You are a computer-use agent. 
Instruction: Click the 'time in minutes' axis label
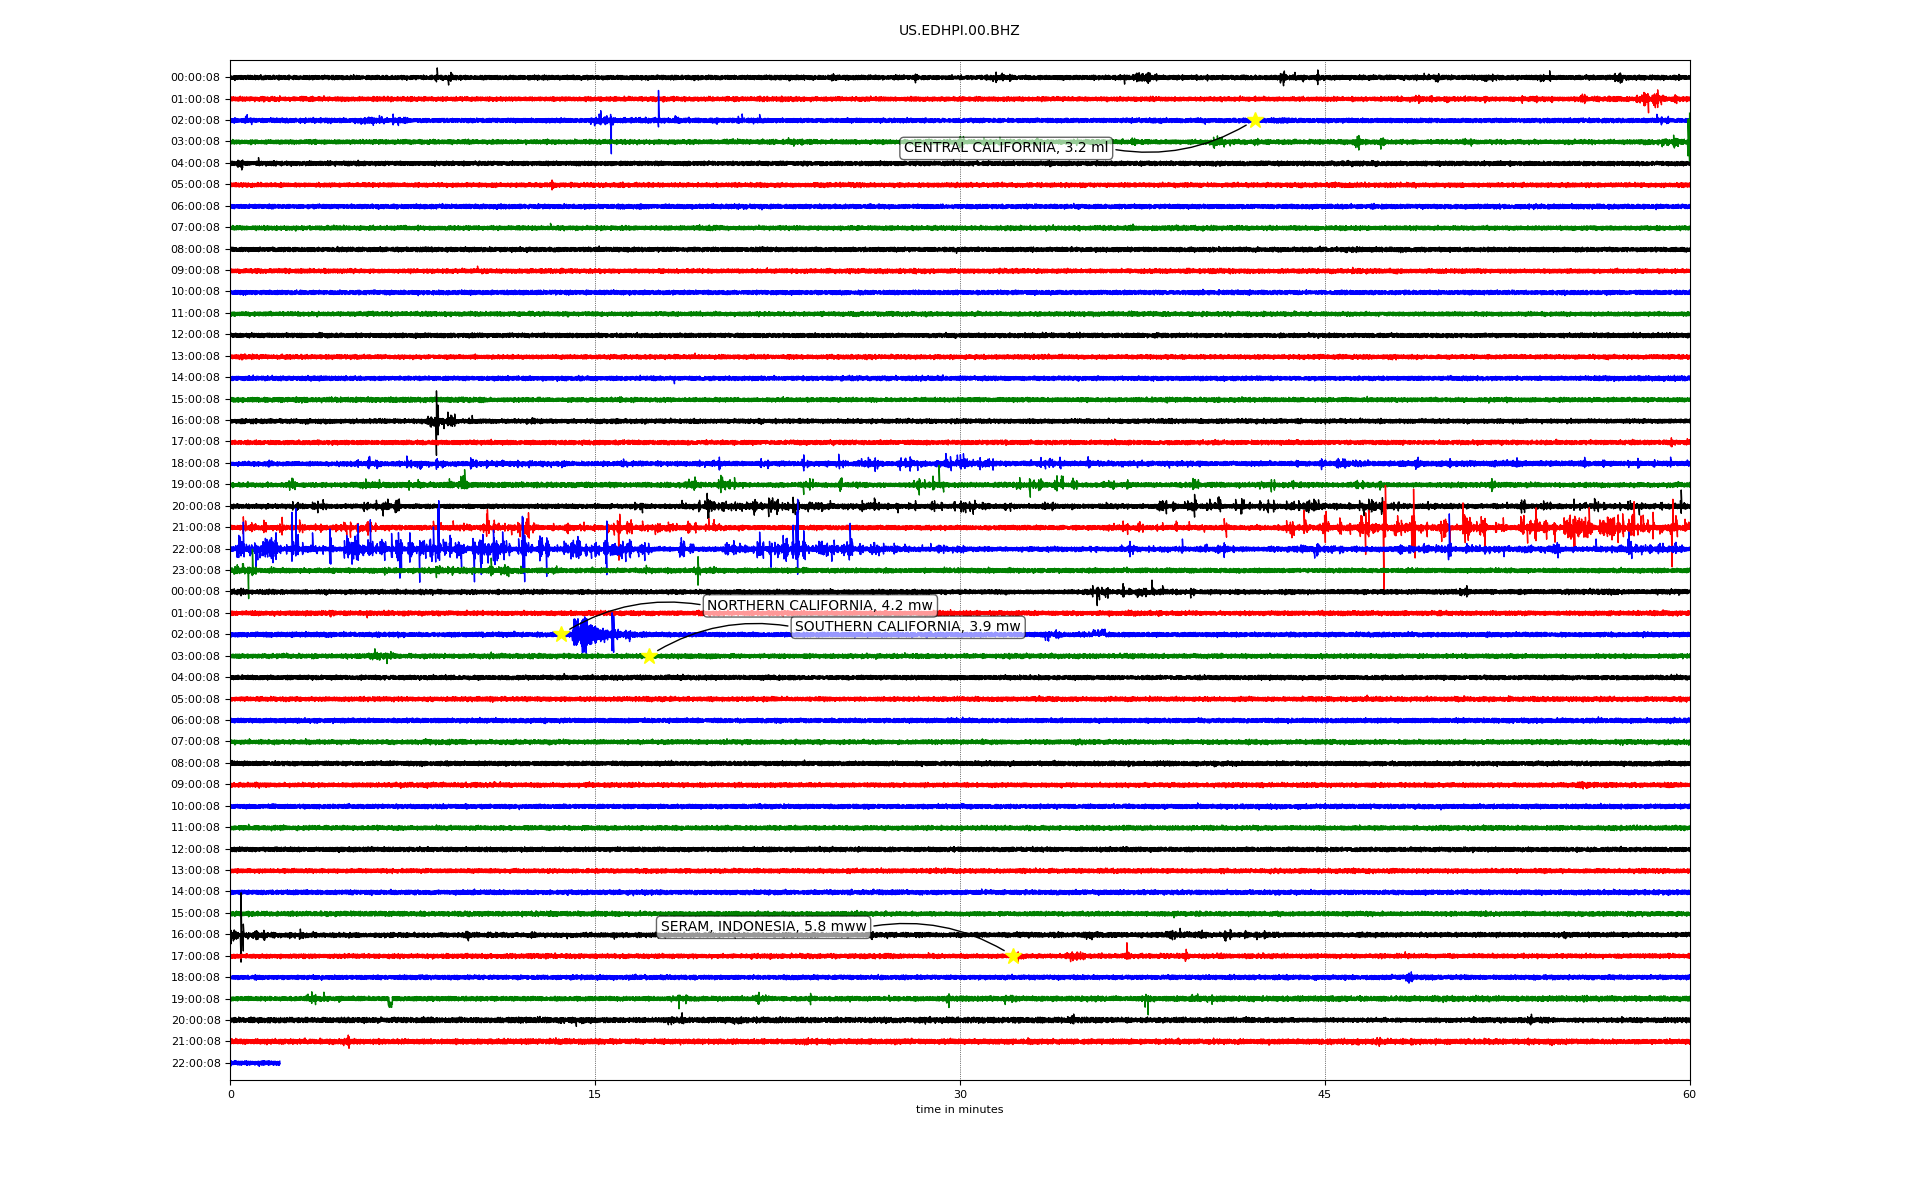click(959, 1110)
